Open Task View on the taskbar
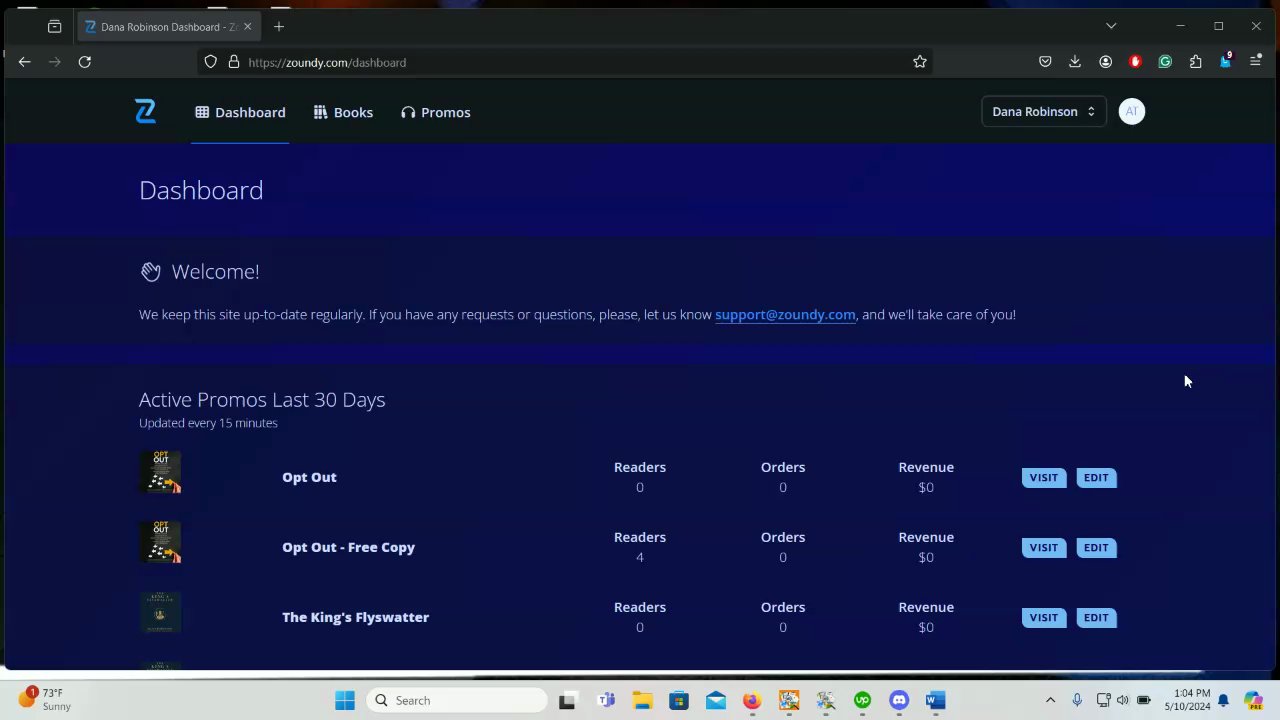The image size is (1280, 720). 567,700
